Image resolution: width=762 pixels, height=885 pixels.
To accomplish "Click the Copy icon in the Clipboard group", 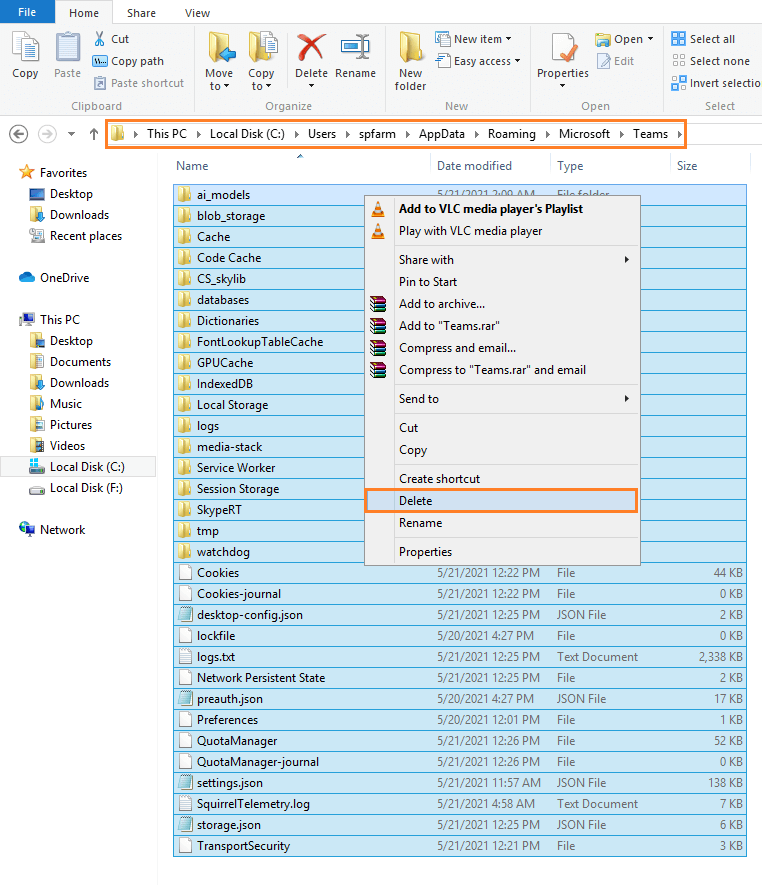I will coord(25,55).
